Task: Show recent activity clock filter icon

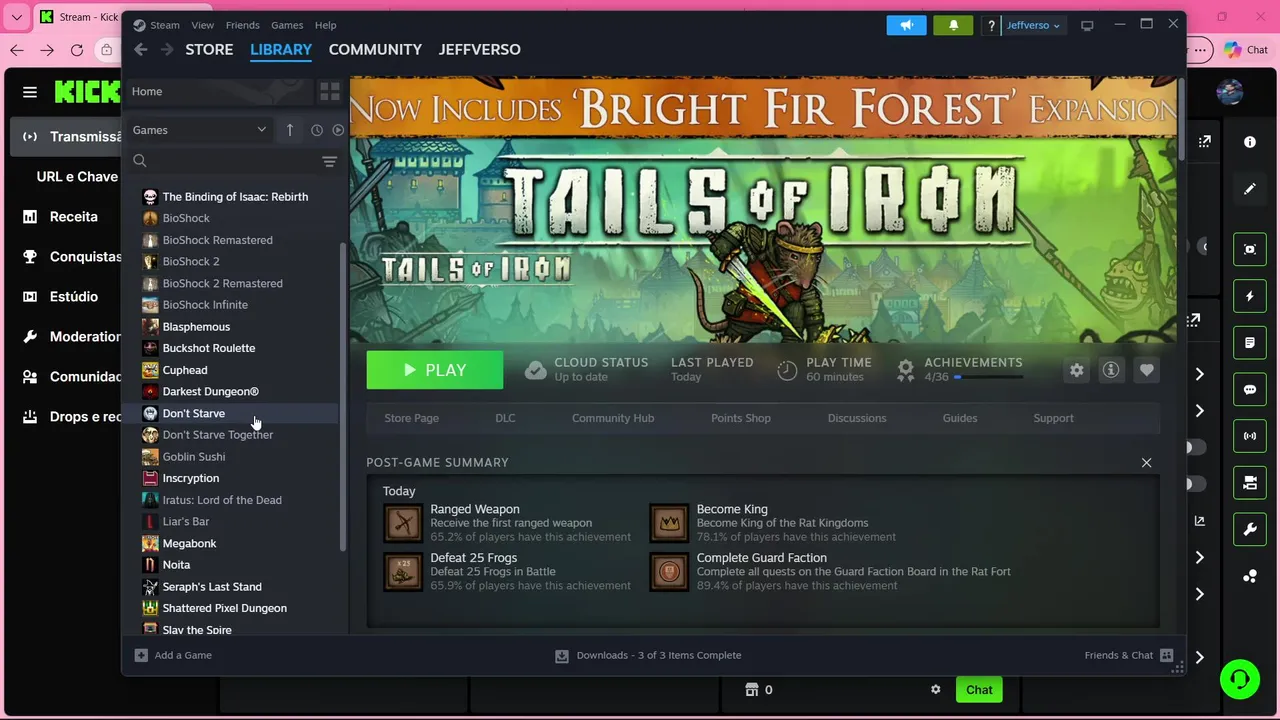Action: [317, 130]
